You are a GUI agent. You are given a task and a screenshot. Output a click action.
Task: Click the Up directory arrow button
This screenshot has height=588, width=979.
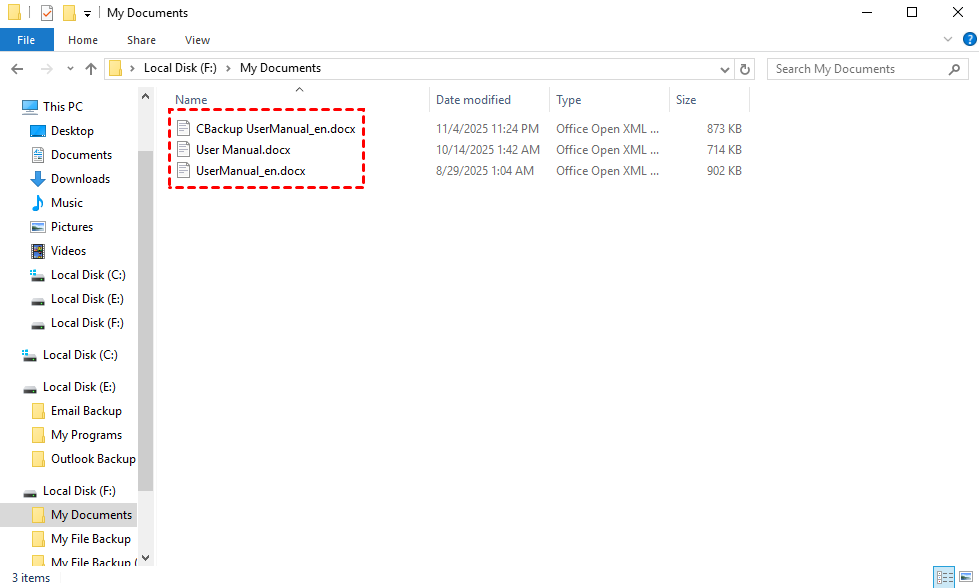91,69
